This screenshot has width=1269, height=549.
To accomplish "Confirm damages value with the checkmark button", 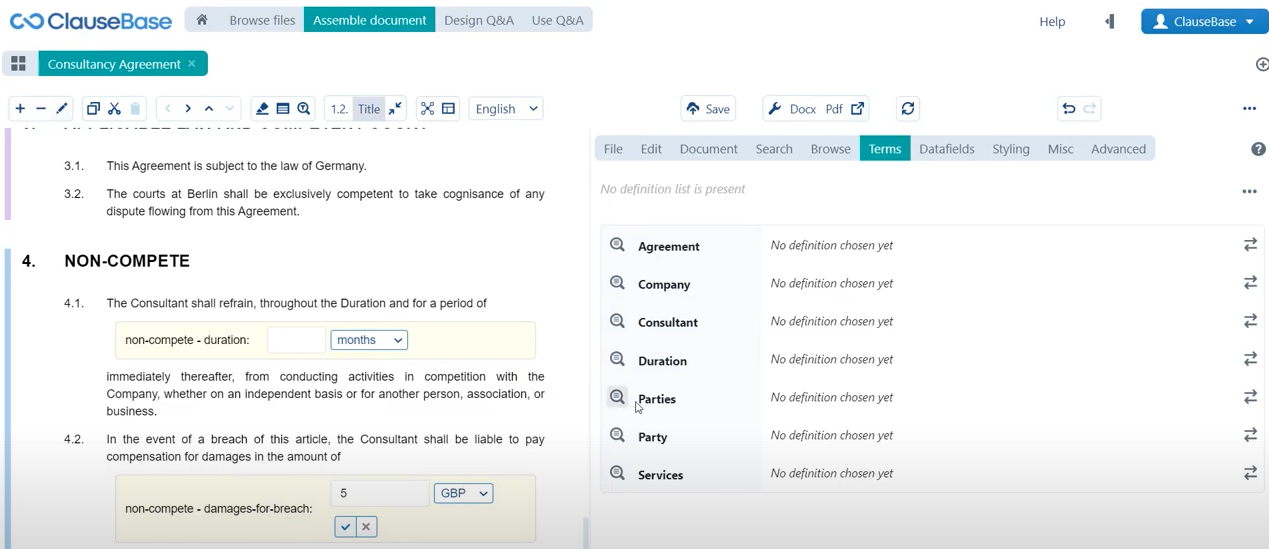I will point(345,527).
